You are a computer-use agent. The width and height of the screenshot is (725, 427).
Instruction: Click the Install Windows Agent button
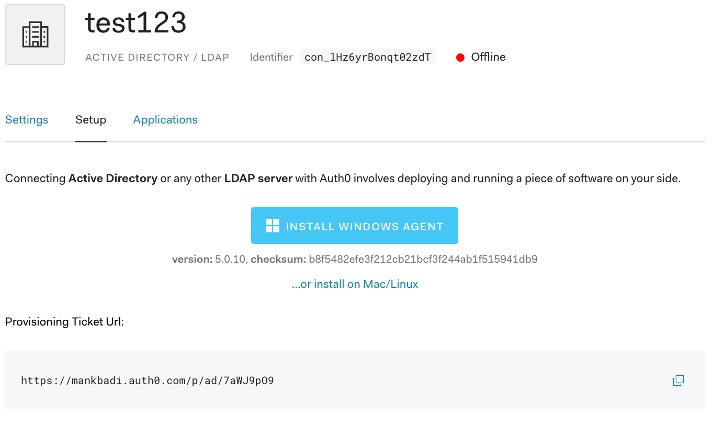355,225
